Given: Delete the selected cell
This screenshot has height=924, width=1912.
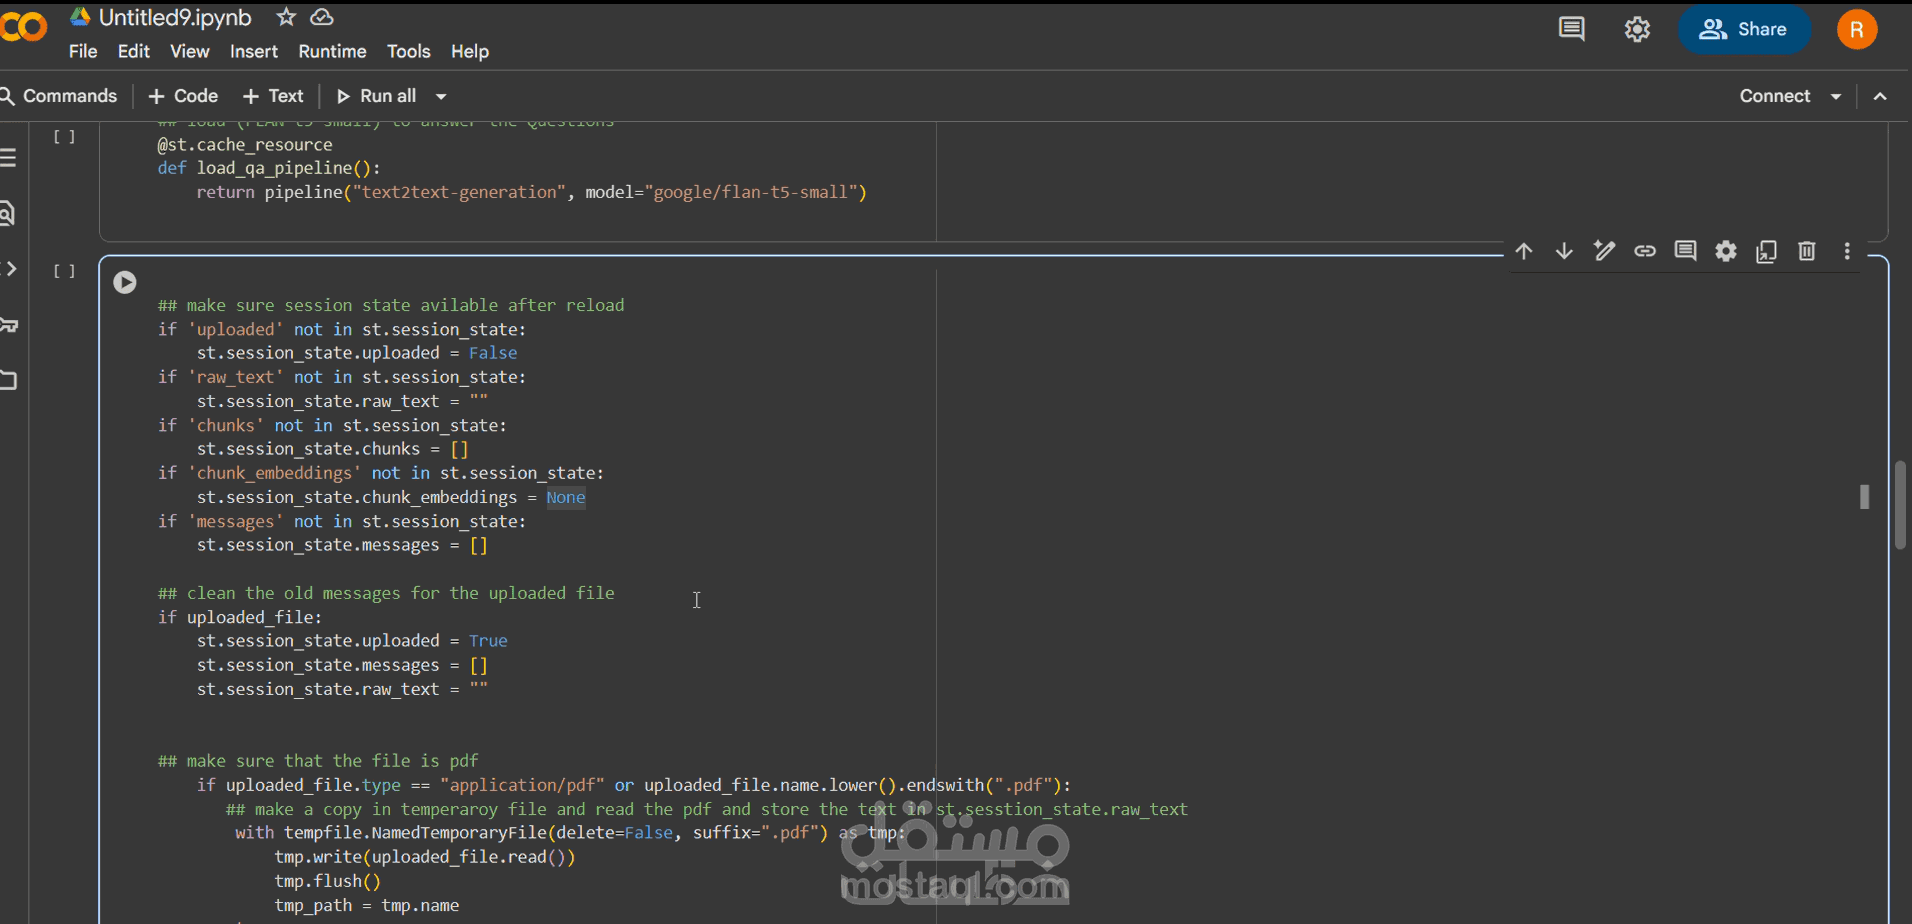Looking at the screenshot, I should click(x=1807, y=251).
